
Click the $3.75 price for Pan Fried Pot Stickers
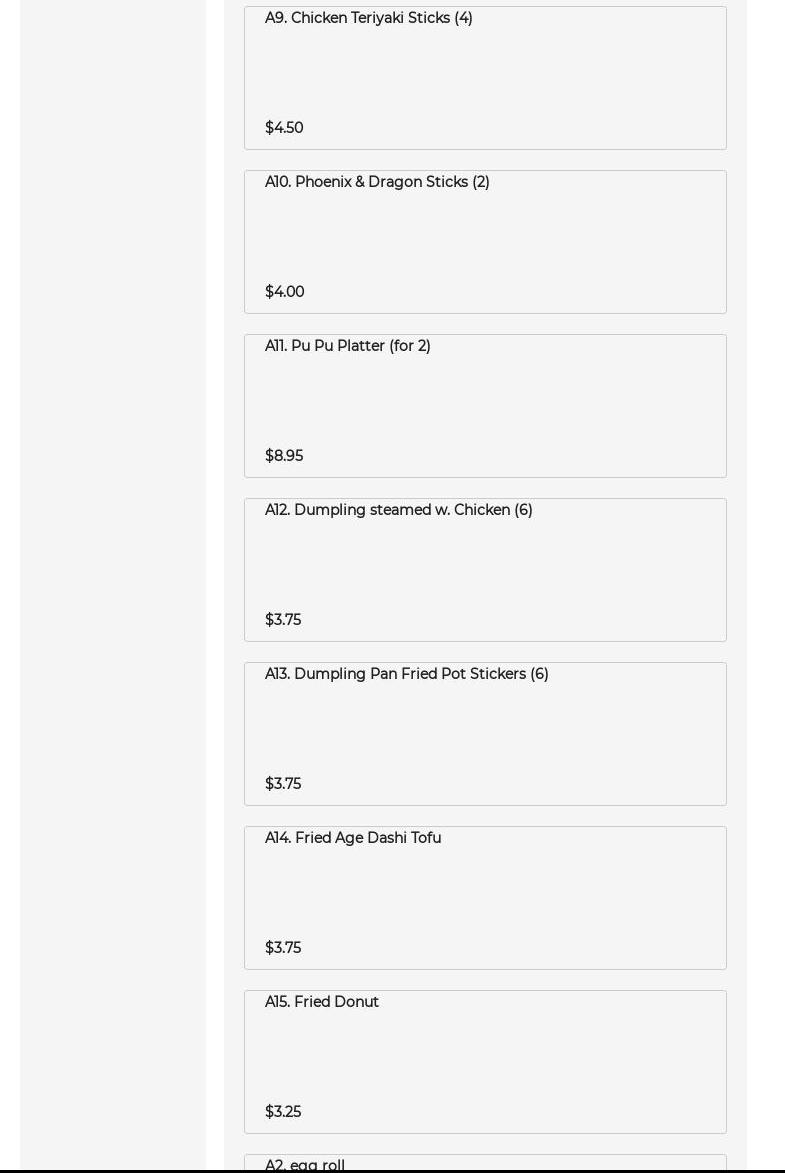click(283, 784)
